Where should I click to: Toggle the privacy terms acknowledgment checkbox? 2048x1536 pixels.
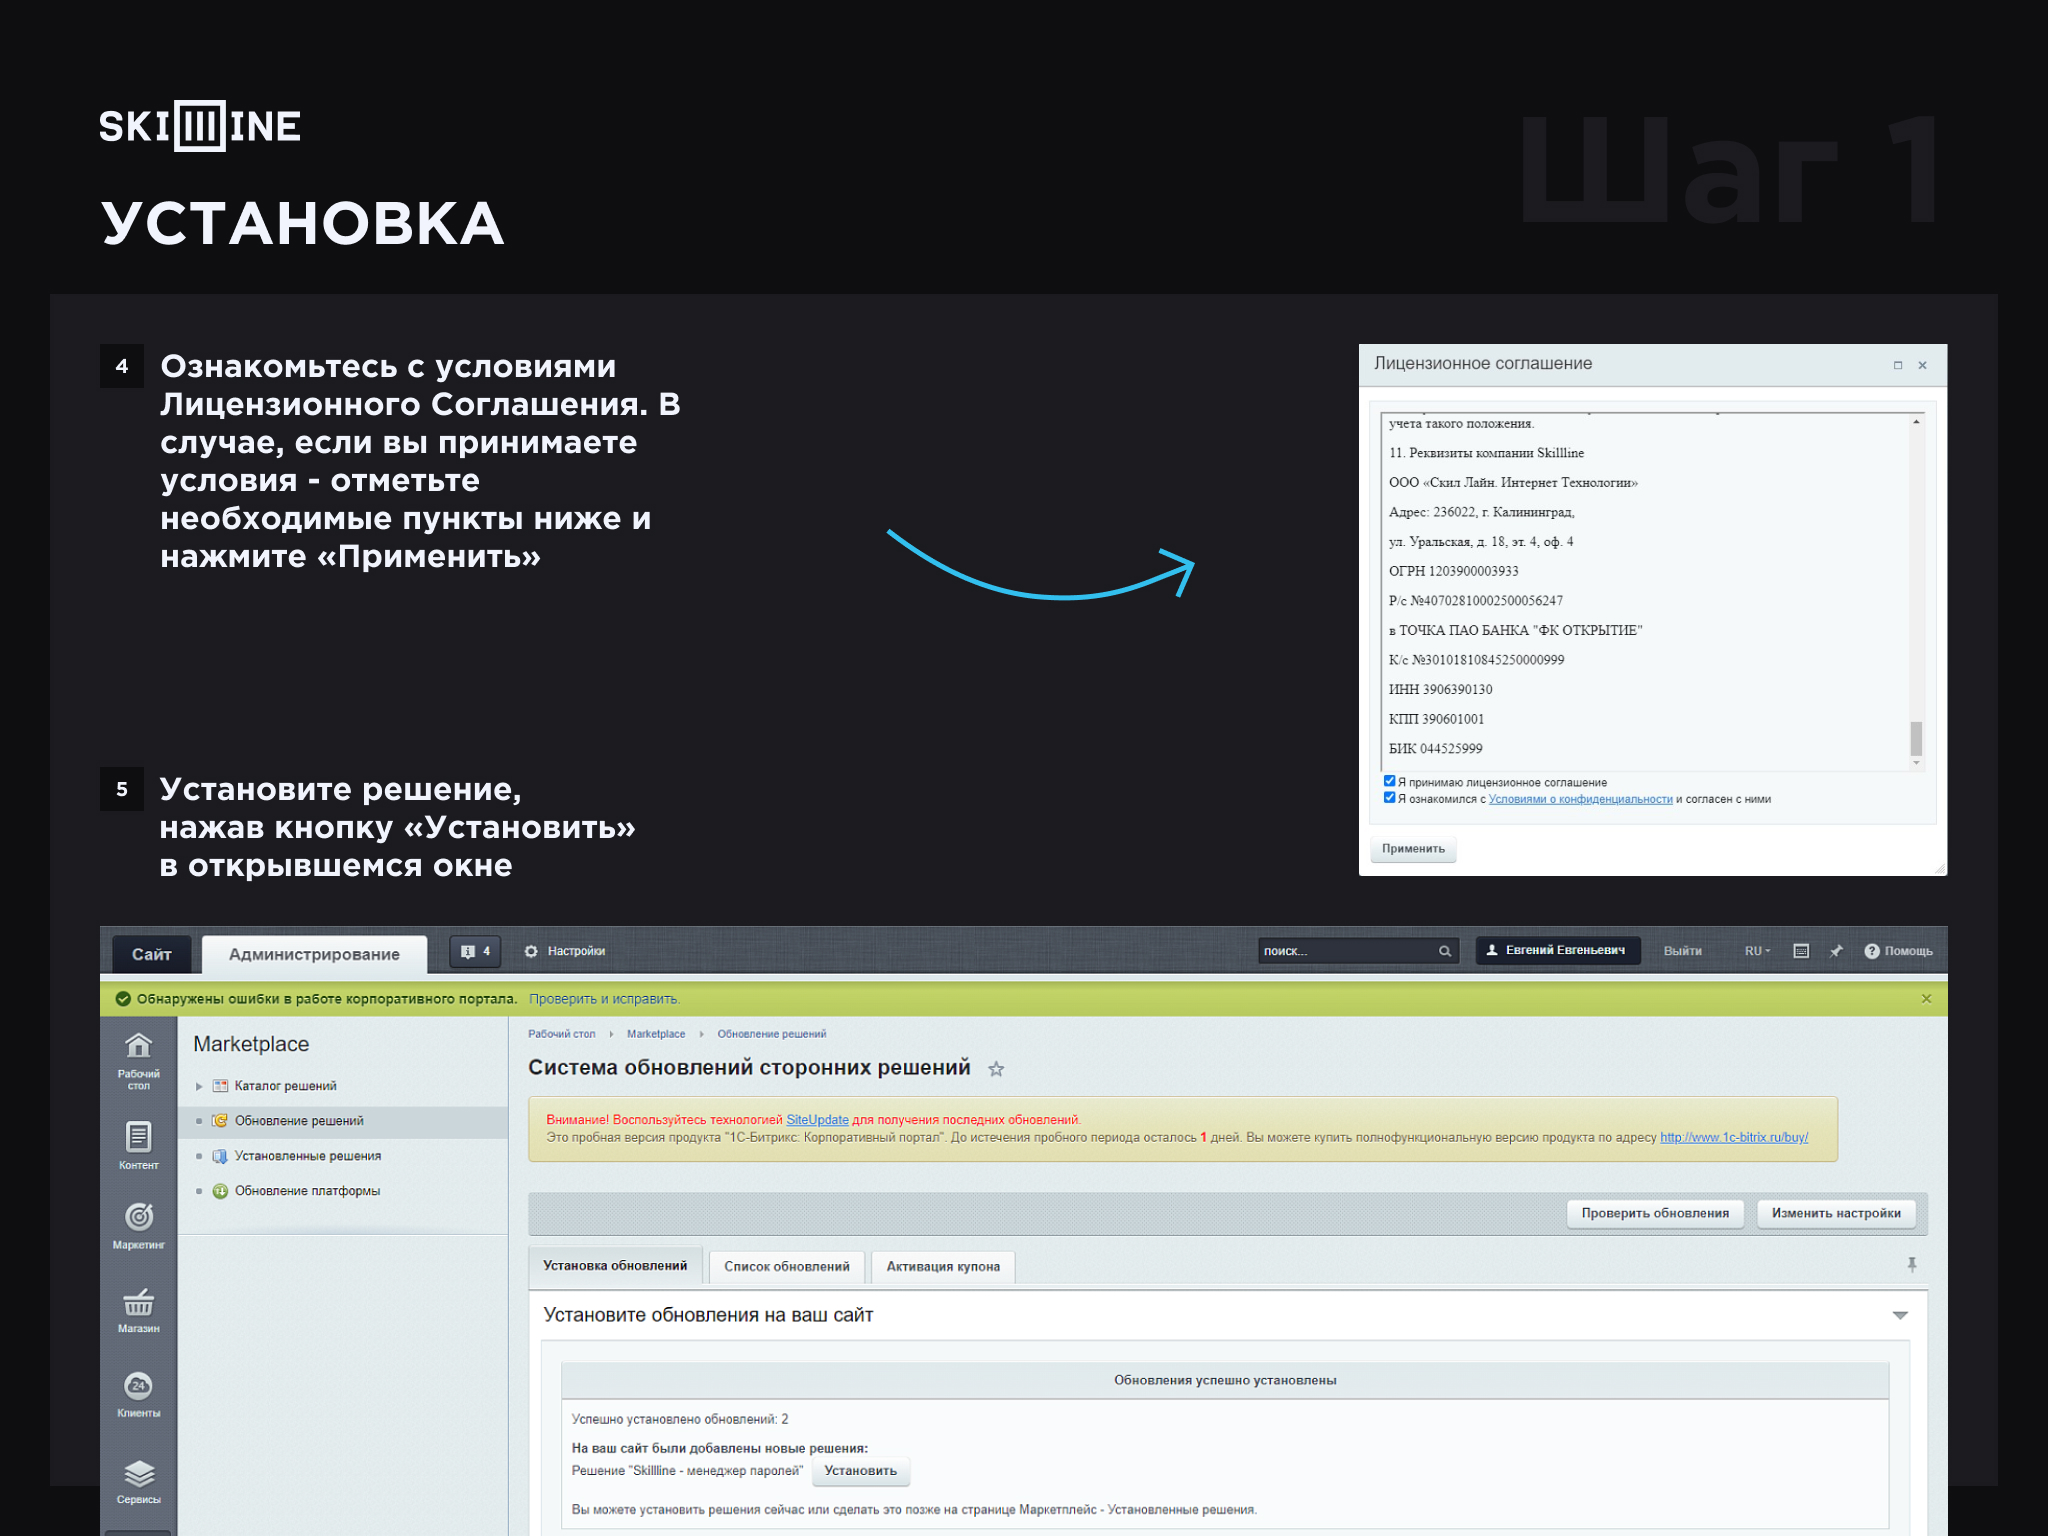[x=1389, y=797]
